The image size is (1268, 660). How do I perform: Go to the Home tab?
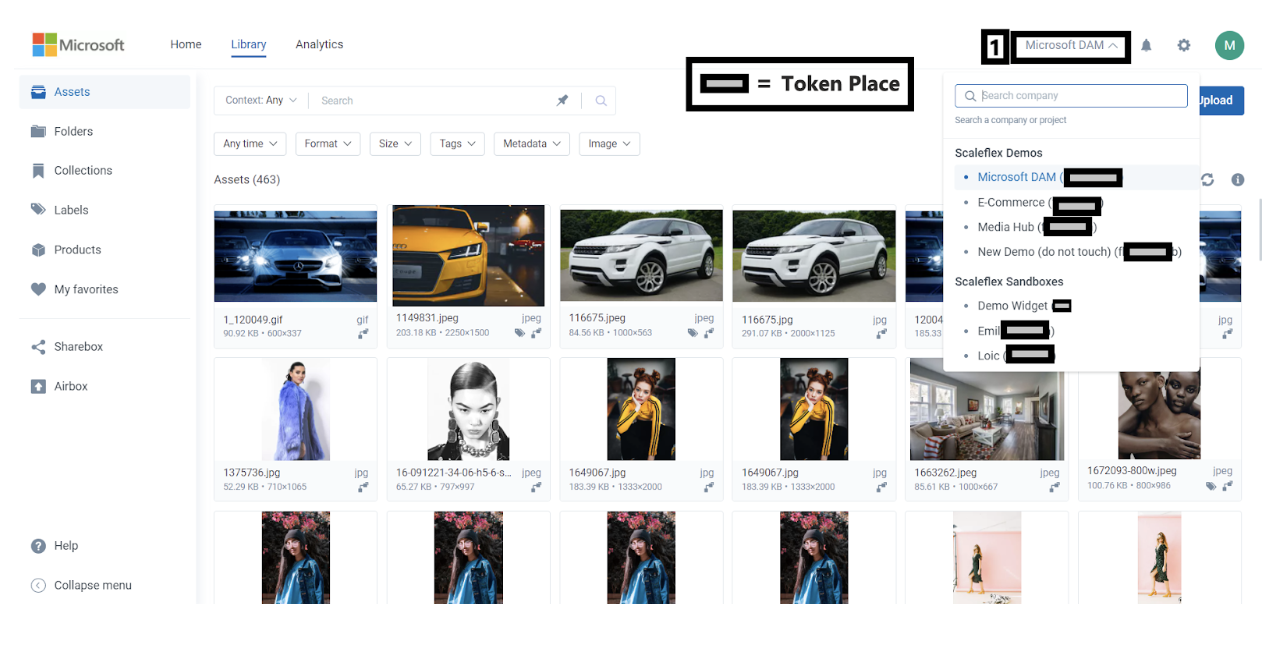pos(186,45)
